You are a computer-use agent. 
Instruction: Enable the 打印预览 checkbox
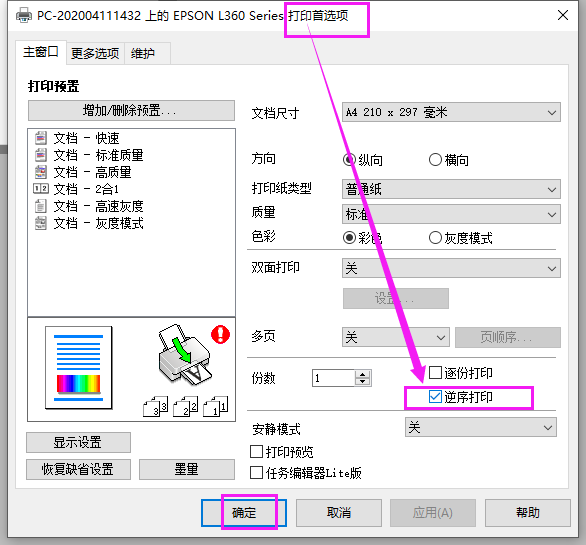pos(256,452)
